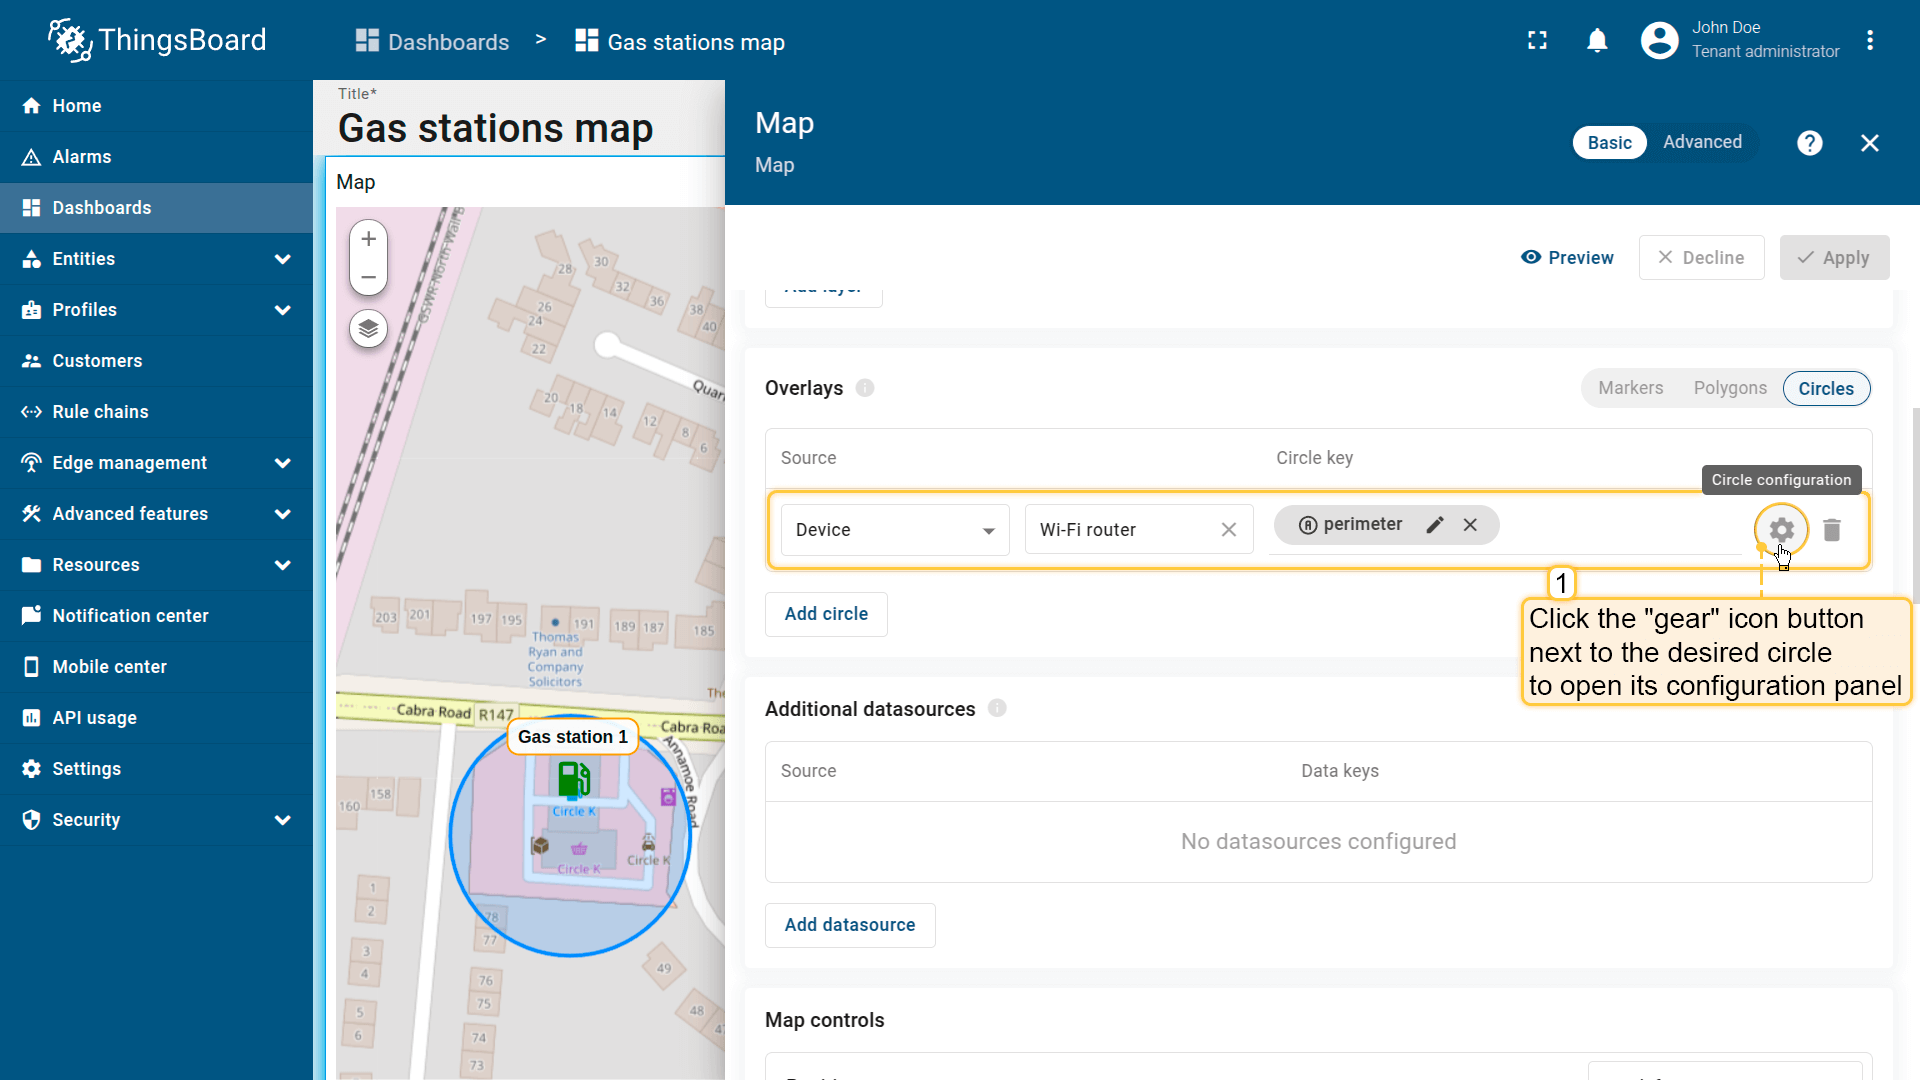Click the Add datasource button
1920x1080 pixels.
[850, 925]
